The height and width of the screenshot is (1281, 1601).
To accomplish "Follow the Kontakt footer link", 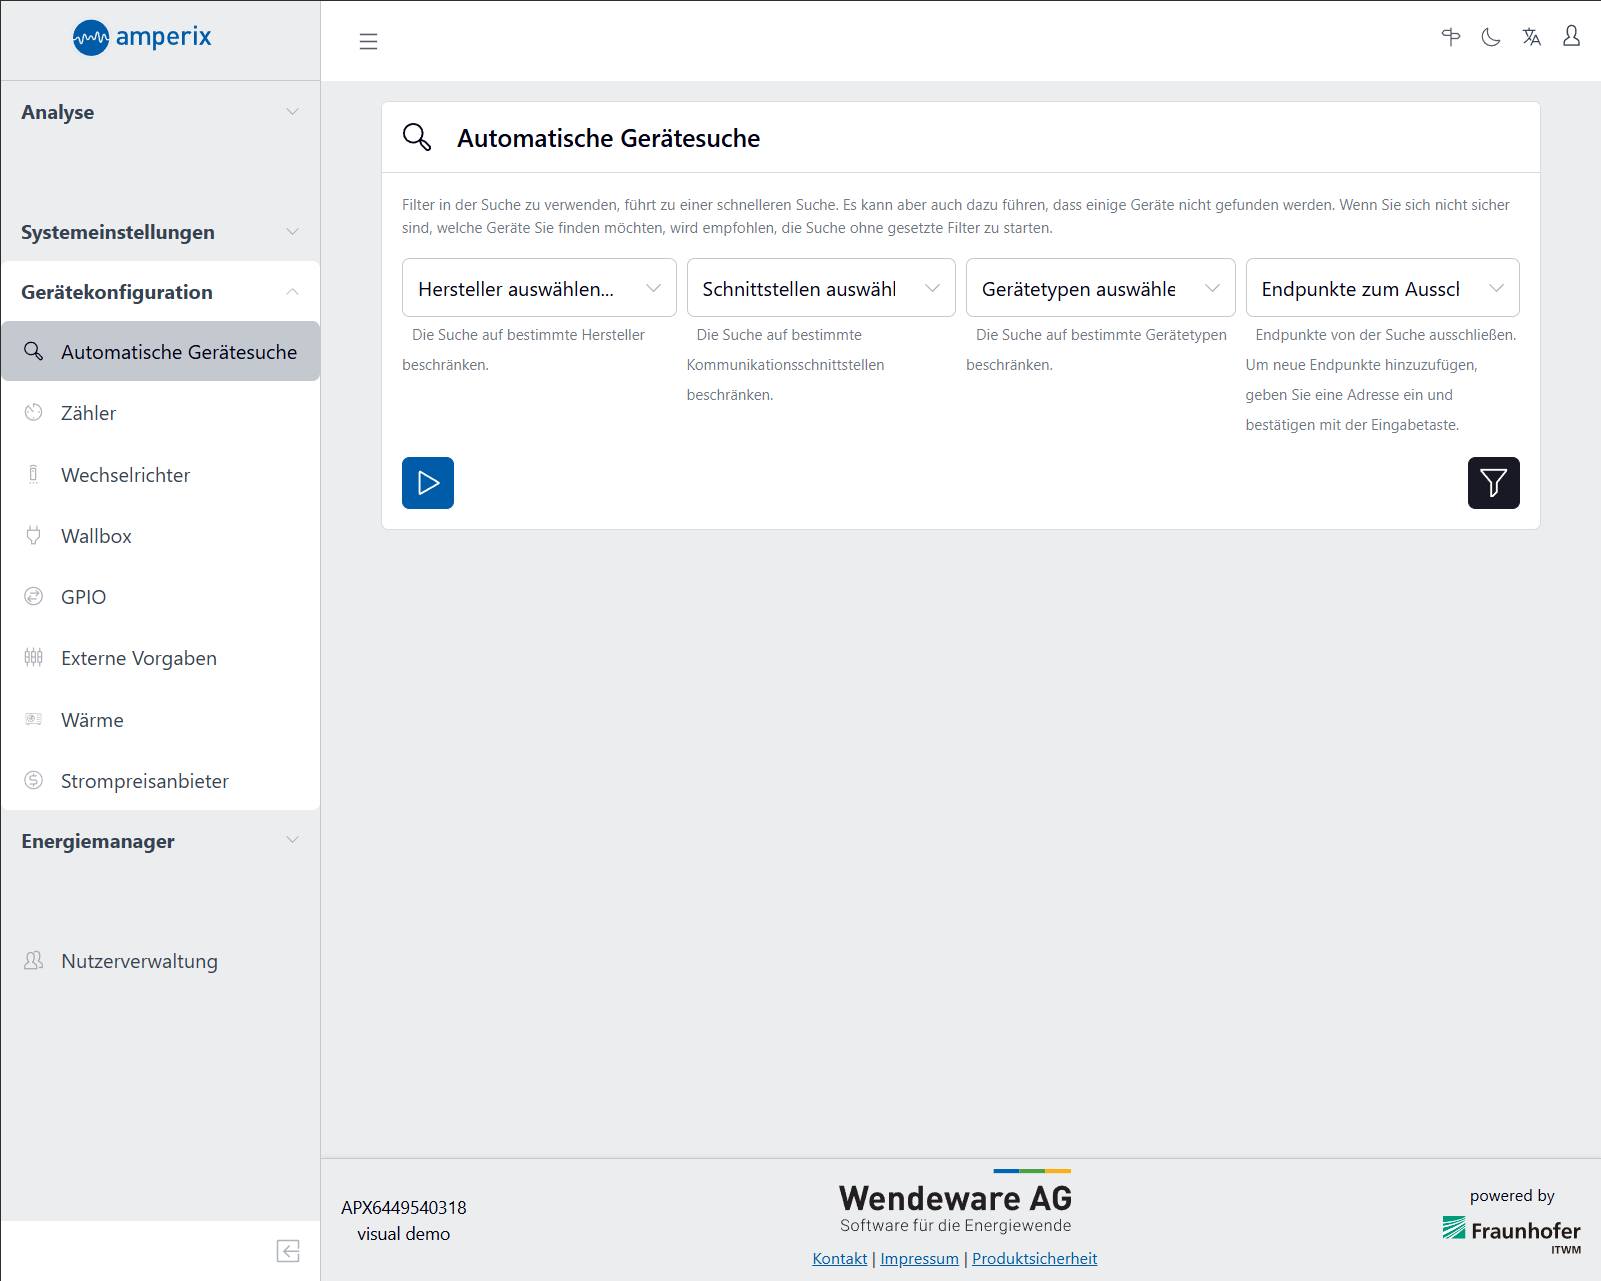I will (839, 1258).
